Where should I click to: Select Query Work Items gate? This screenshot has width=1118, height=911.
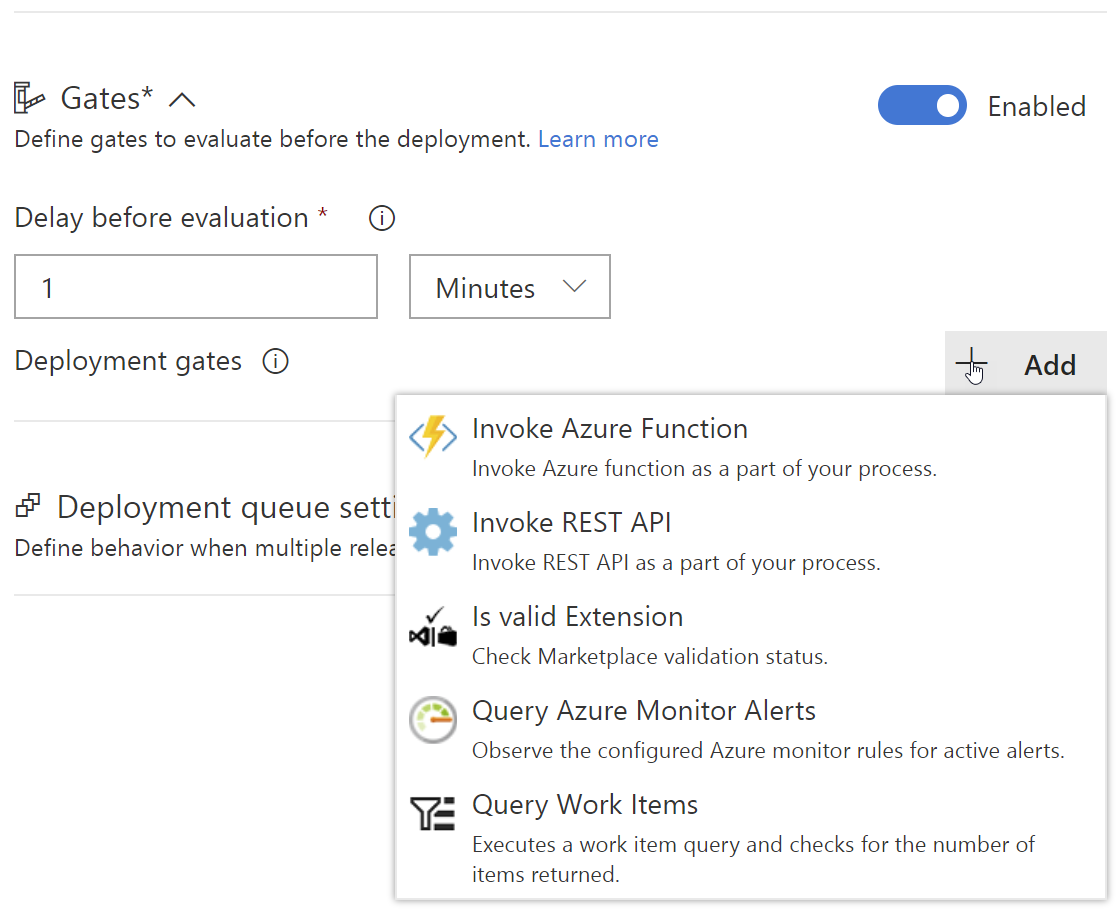tap(751, 838)
